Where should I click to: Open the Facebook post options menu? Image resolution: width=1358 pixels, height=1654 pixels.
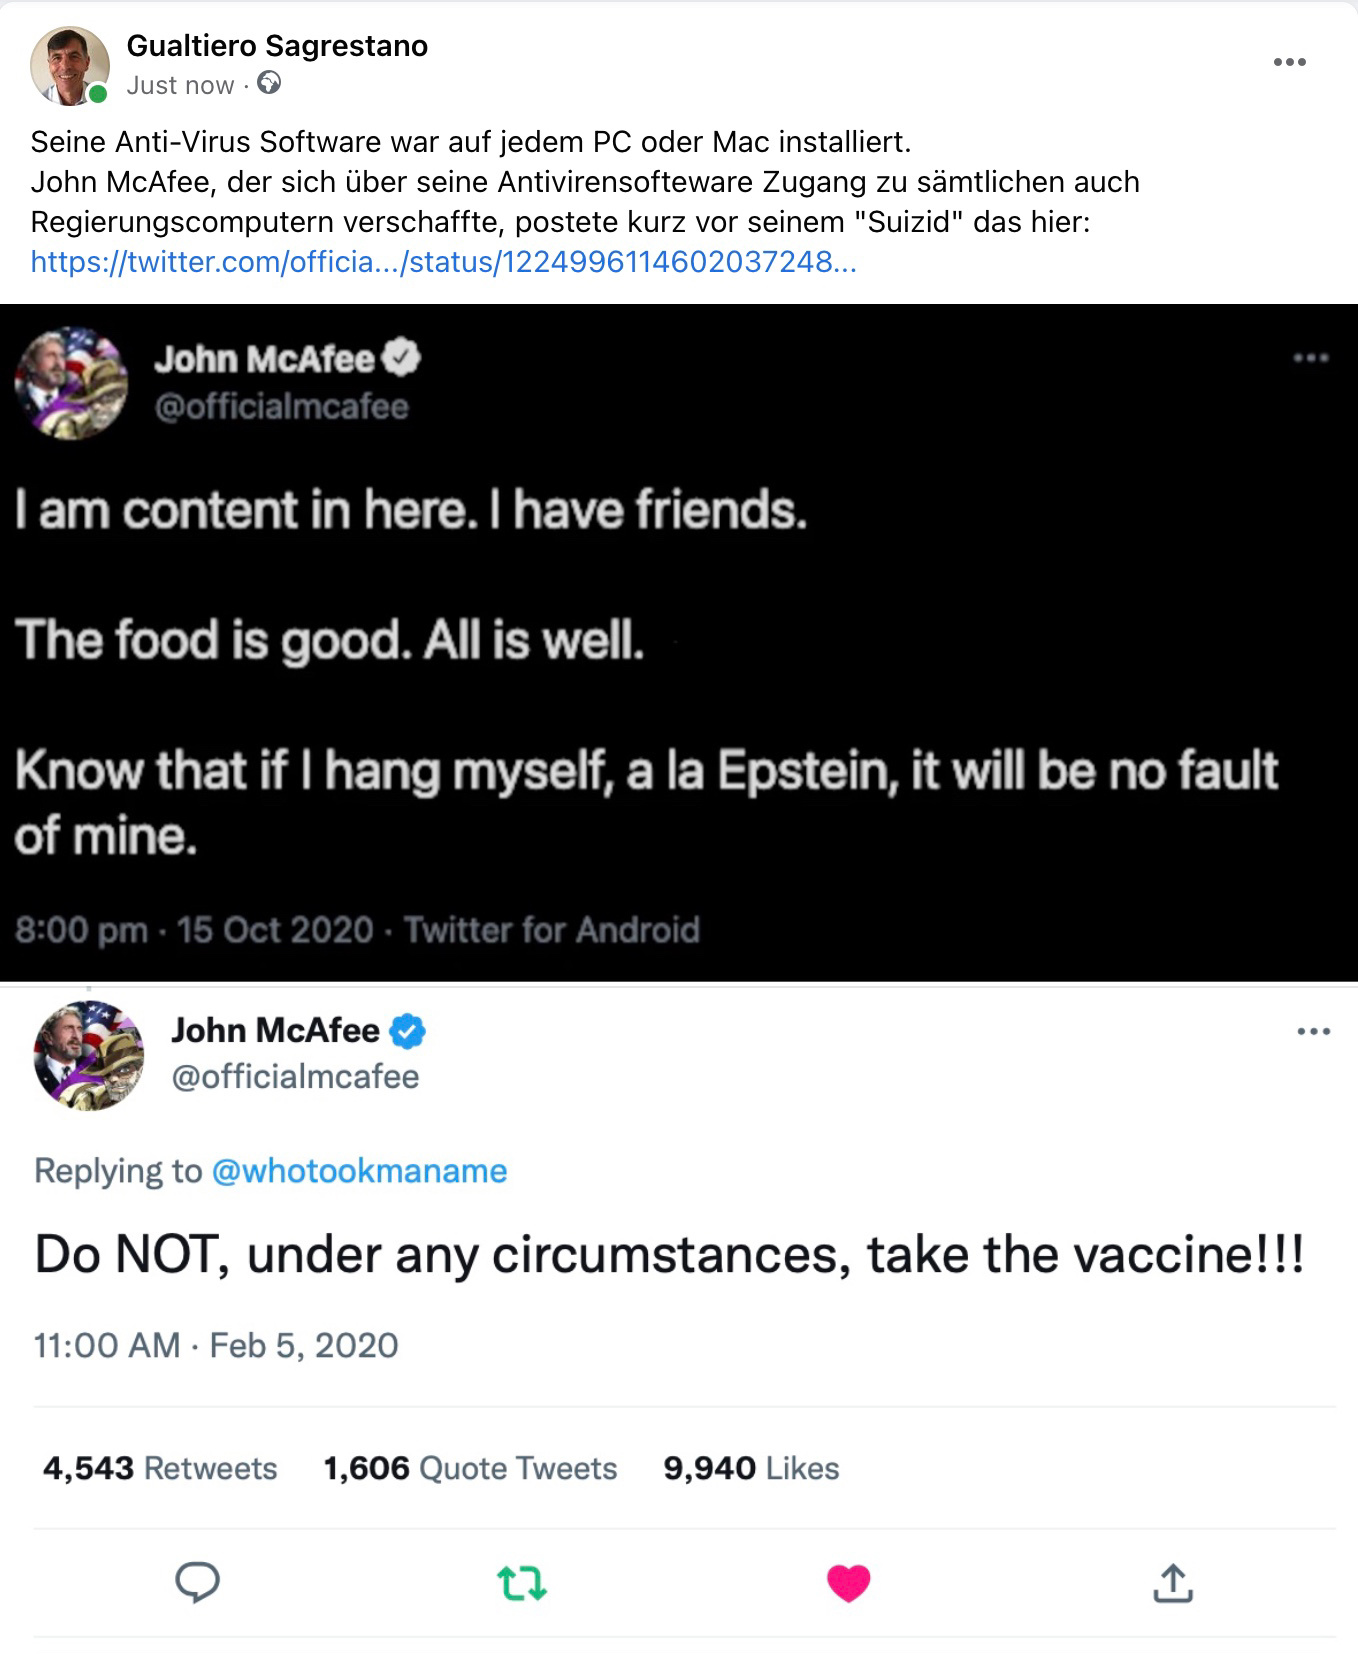1289,62
